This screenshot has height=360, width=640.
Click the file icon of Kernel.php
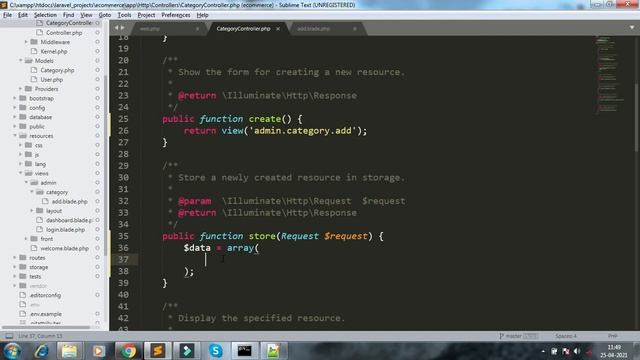34,51
